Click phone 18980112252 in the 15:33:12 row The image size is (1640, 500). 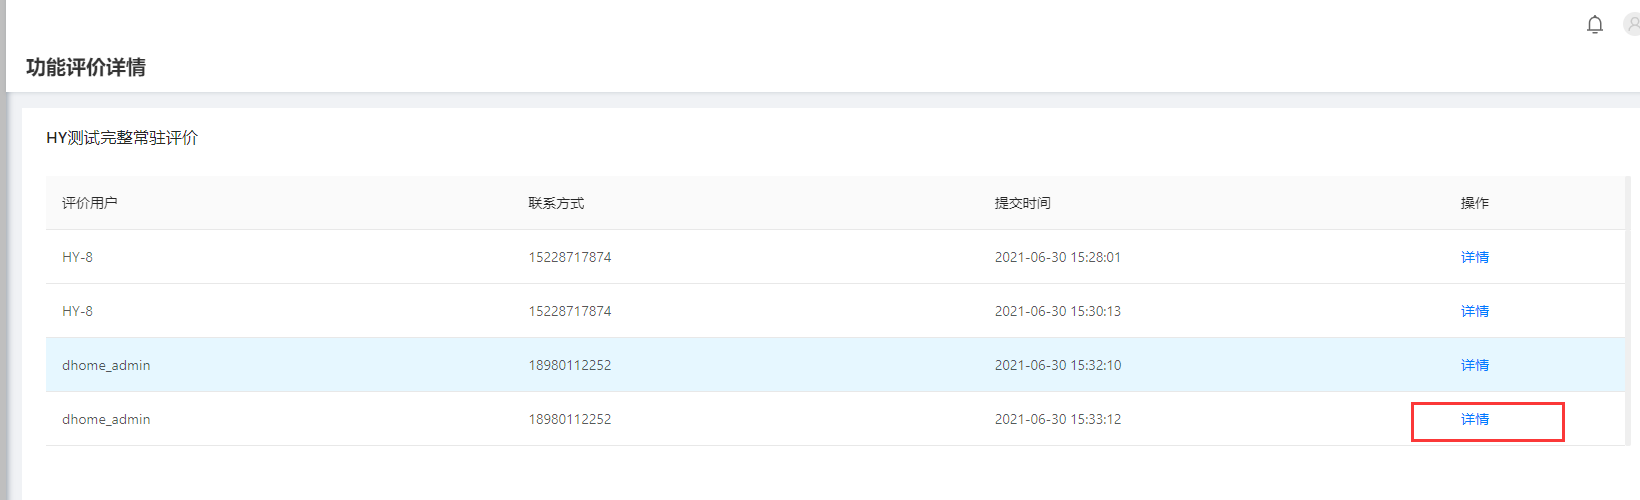point(570,419)
